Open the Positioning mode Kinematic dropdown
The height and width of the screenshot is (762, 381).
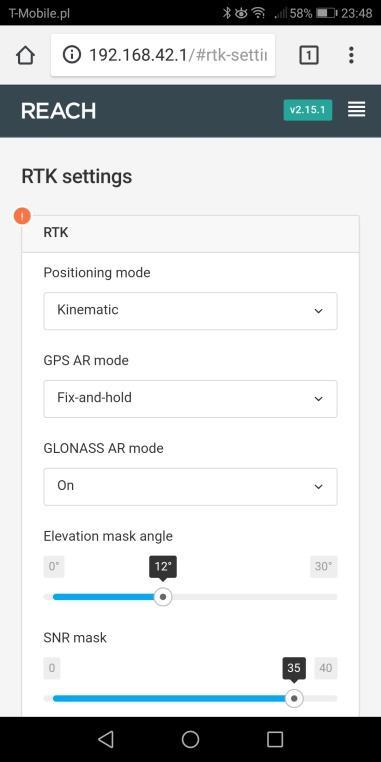(x=190, y=311)
